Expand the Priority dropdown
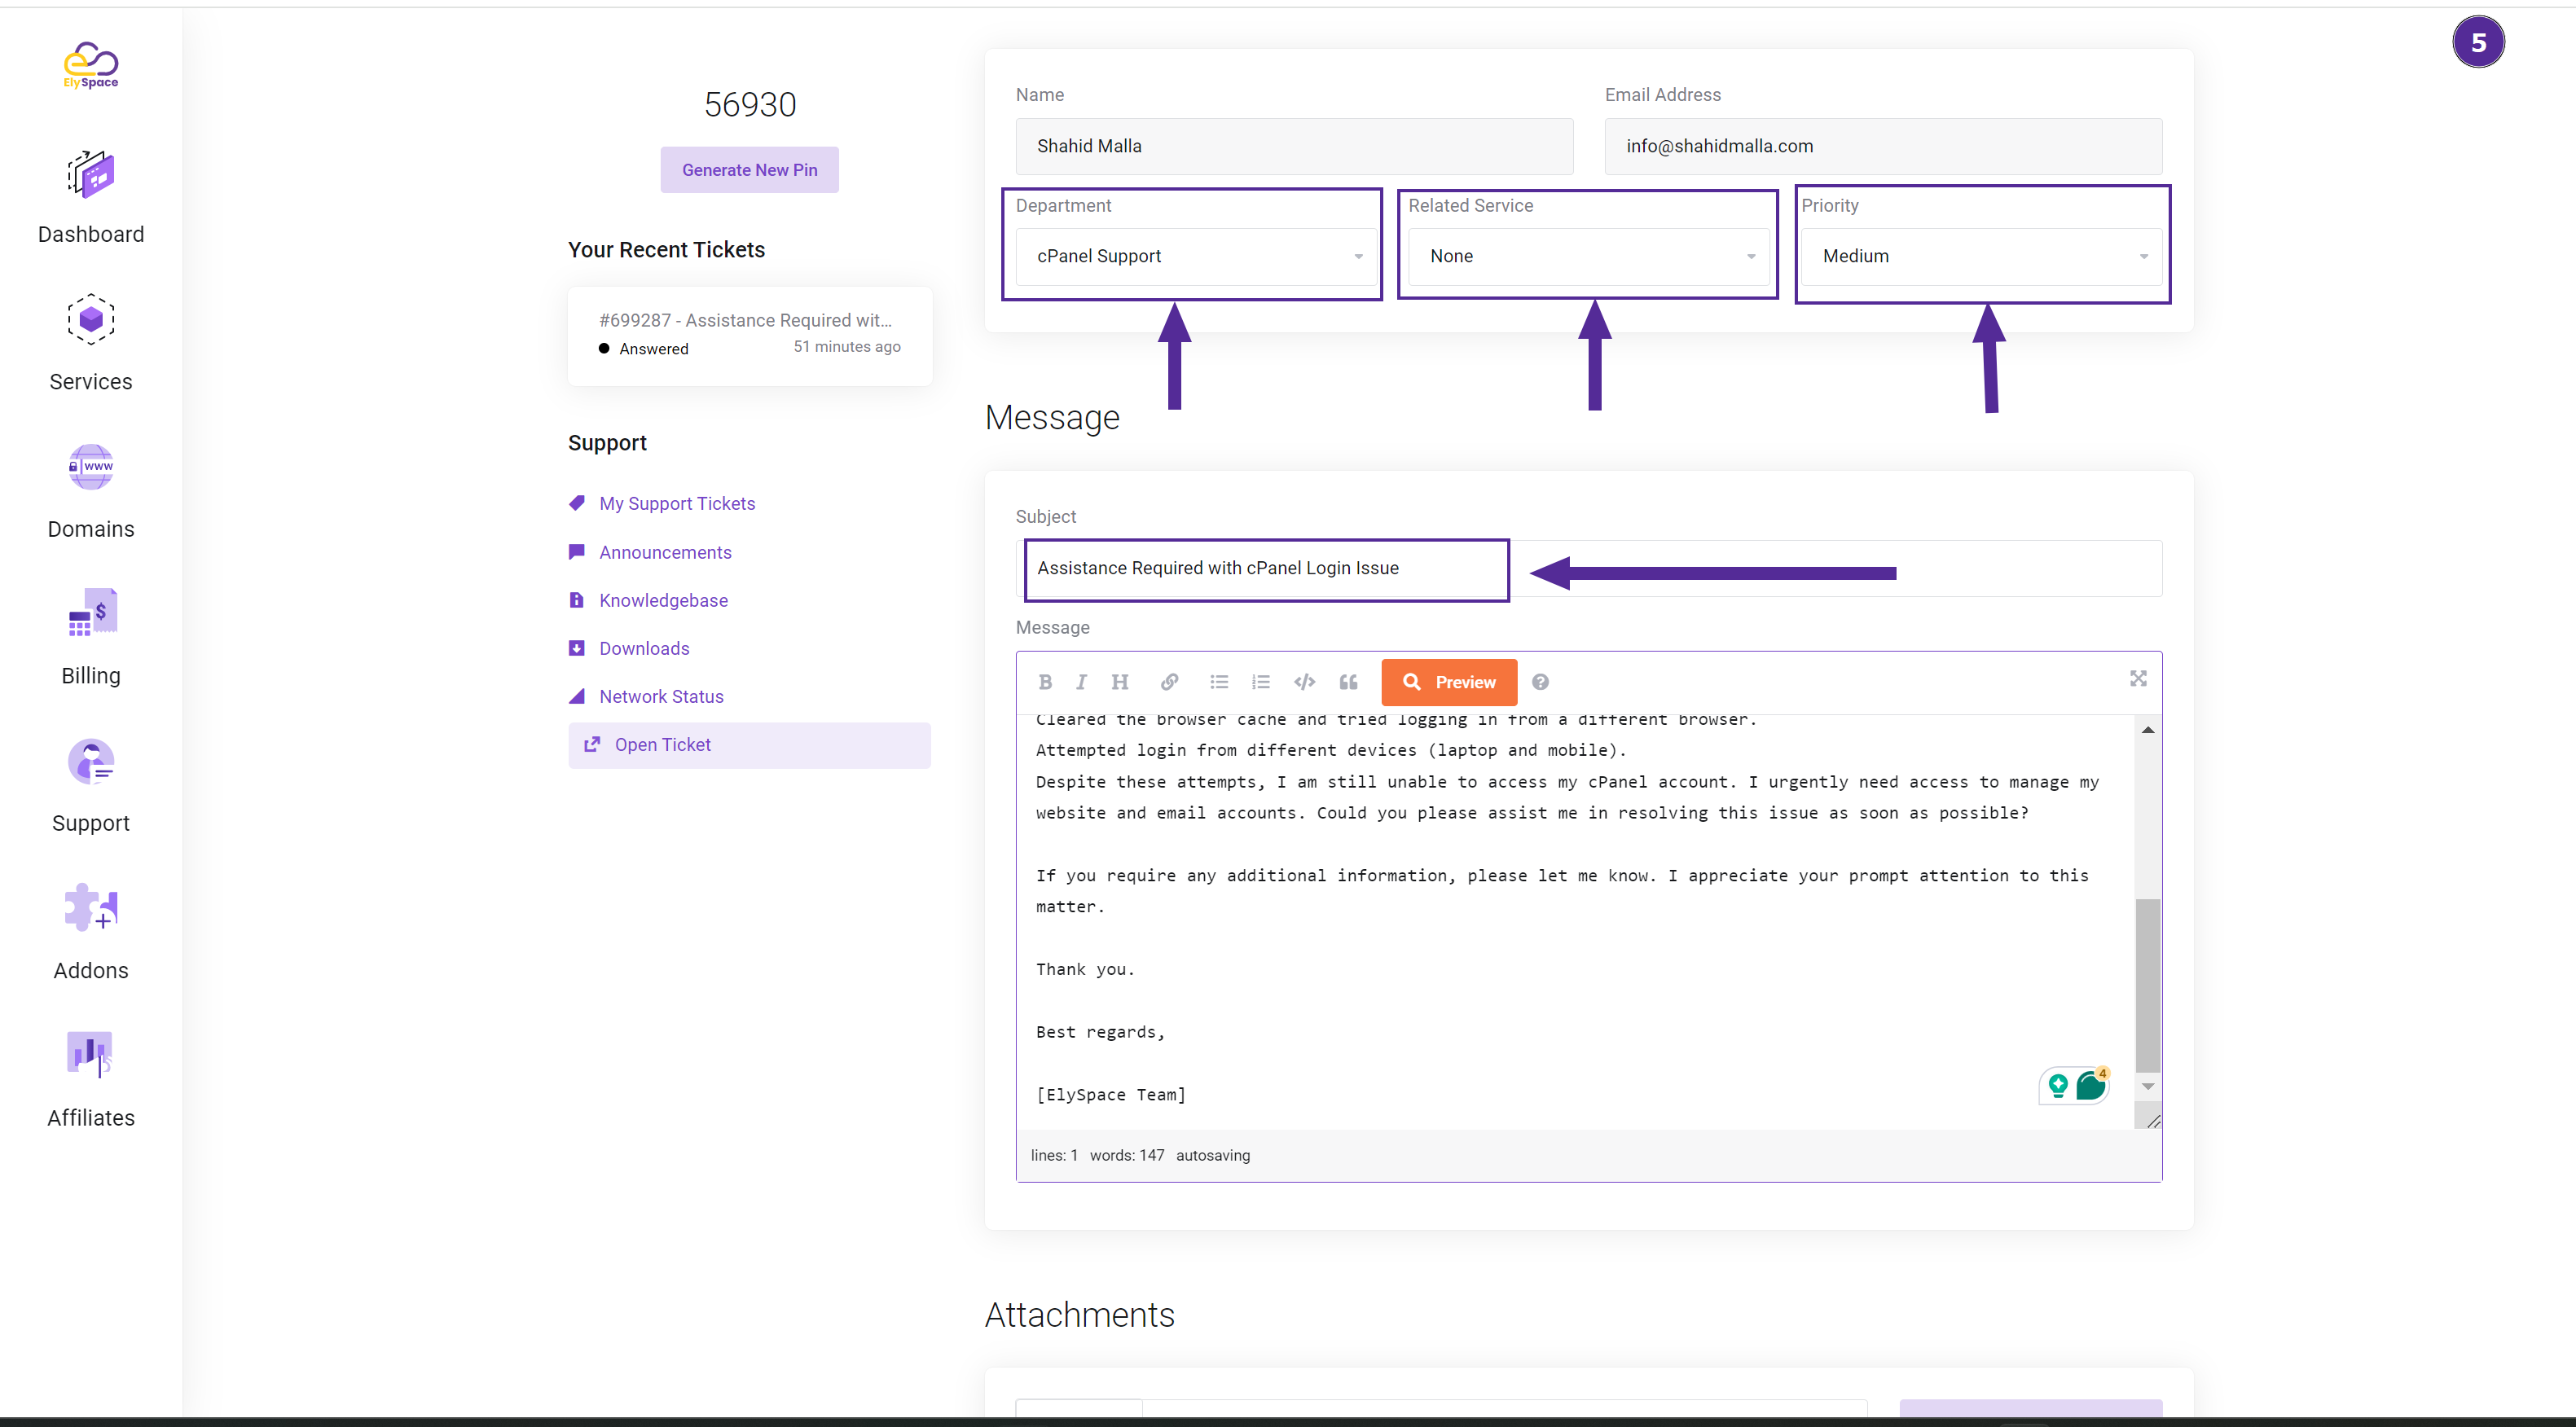 1980,257
